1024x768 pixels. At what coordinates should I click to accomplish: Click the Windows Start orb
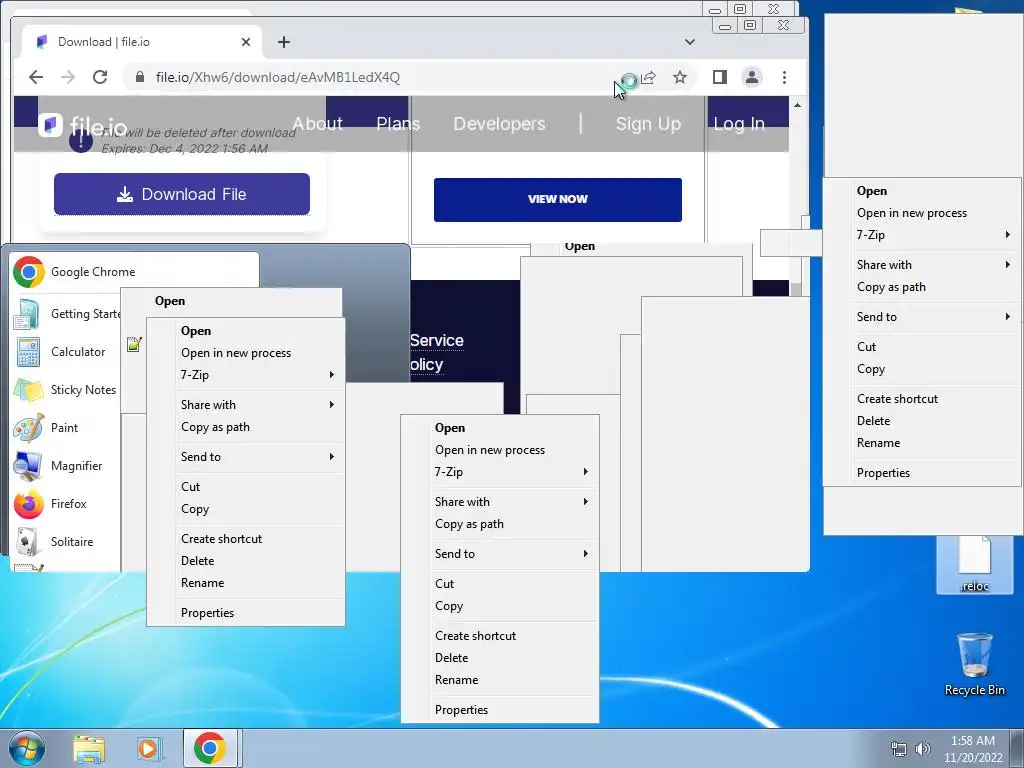click(x=26, y=748)
